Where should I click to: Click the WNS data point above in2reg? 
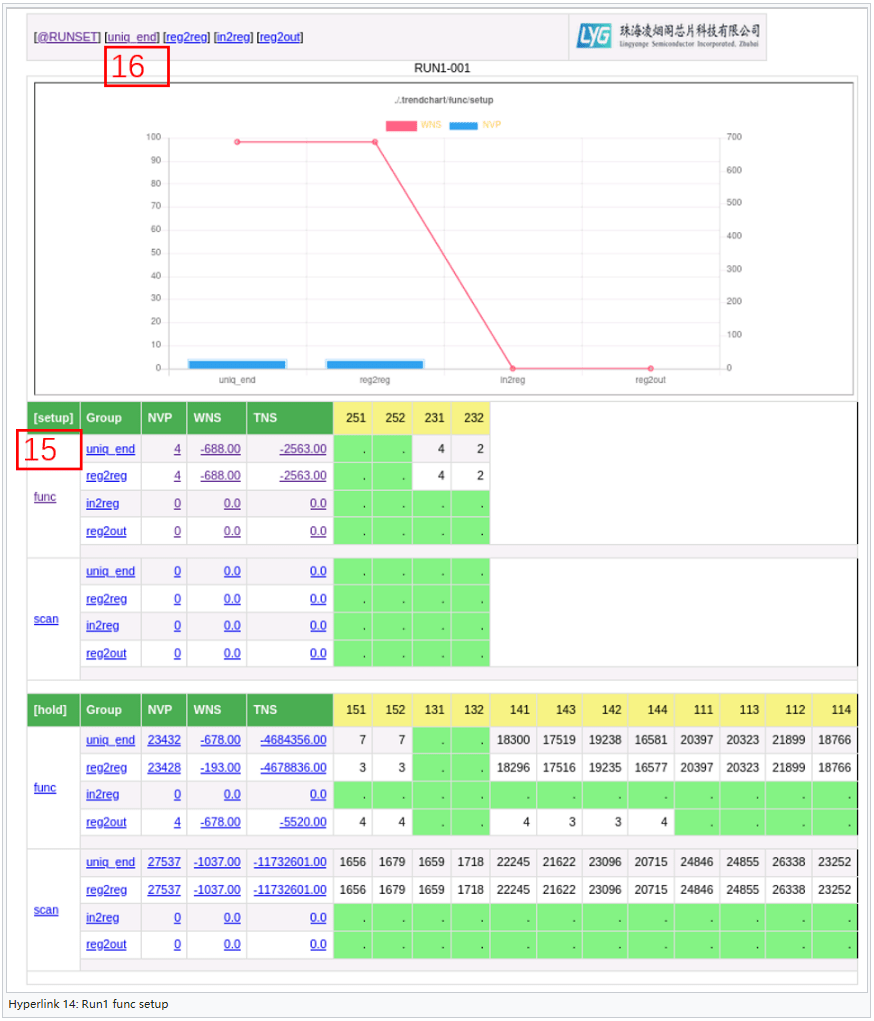point(513,369)
